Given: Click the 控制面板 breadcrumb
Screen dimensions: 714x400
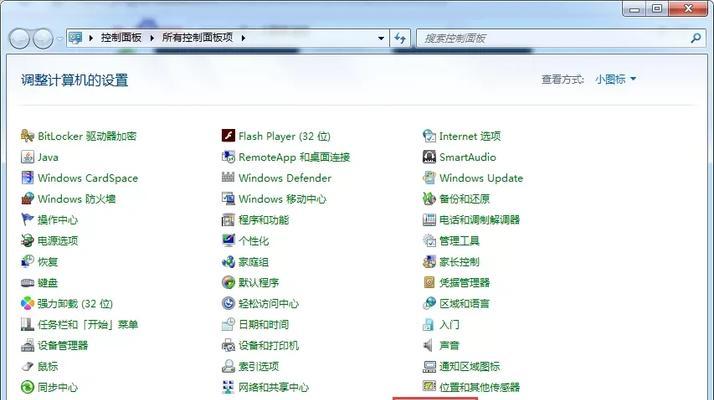Looking at the screenshot, I should pyautogui.click(x=121, y=38).
